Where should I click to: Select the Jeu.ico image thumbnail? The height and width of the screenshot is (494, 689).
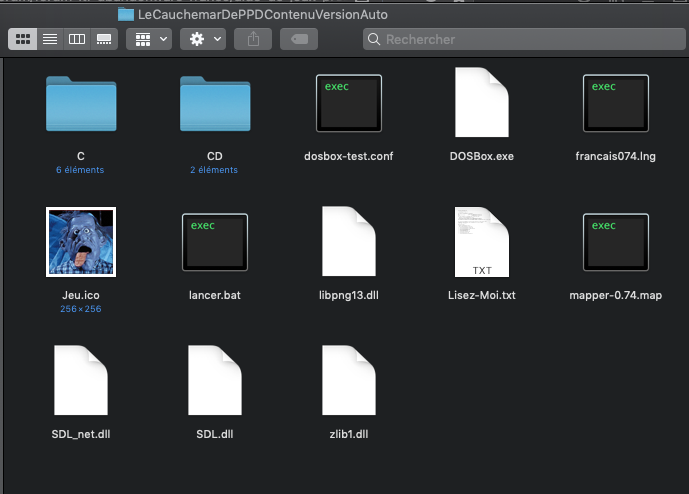(x=81, y=242)
